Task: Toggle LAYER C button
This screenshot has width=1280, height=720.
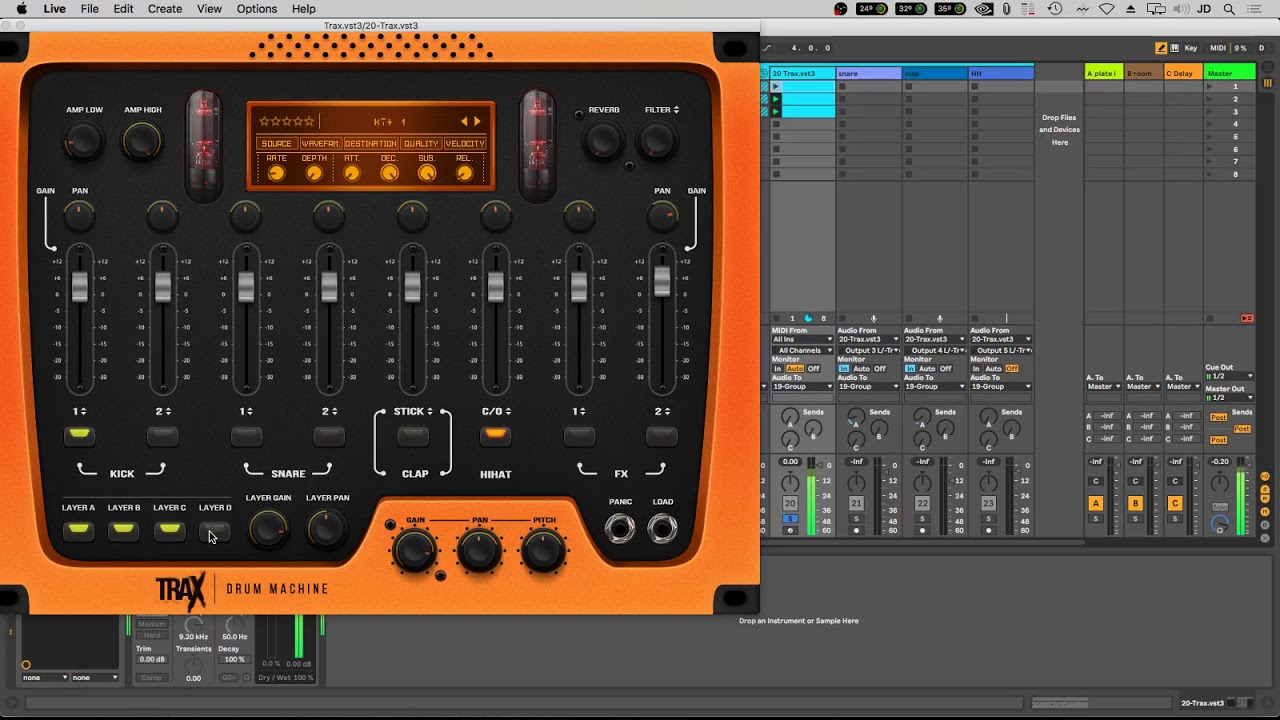Action: tap(170, 530)
